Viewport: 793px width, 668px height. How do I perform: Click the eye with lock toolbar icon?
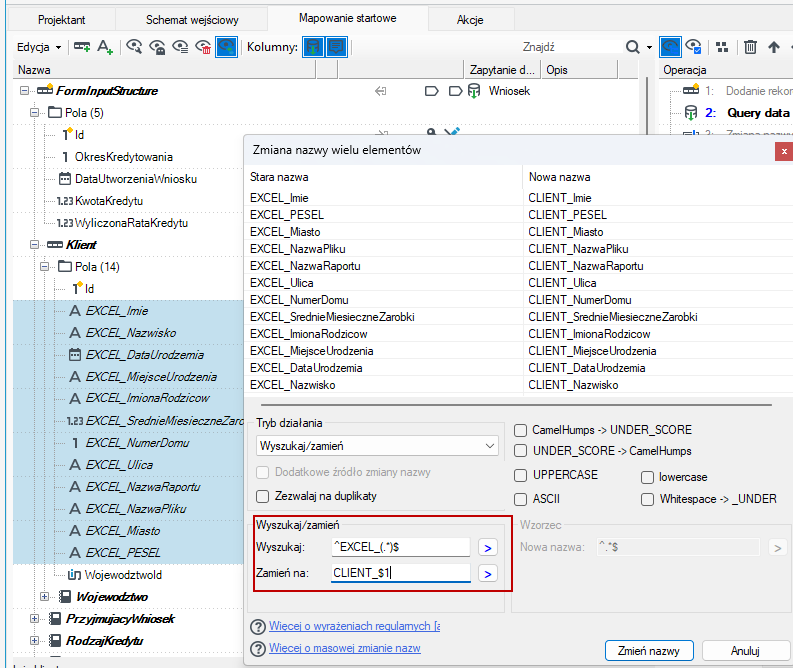[157, 47]
